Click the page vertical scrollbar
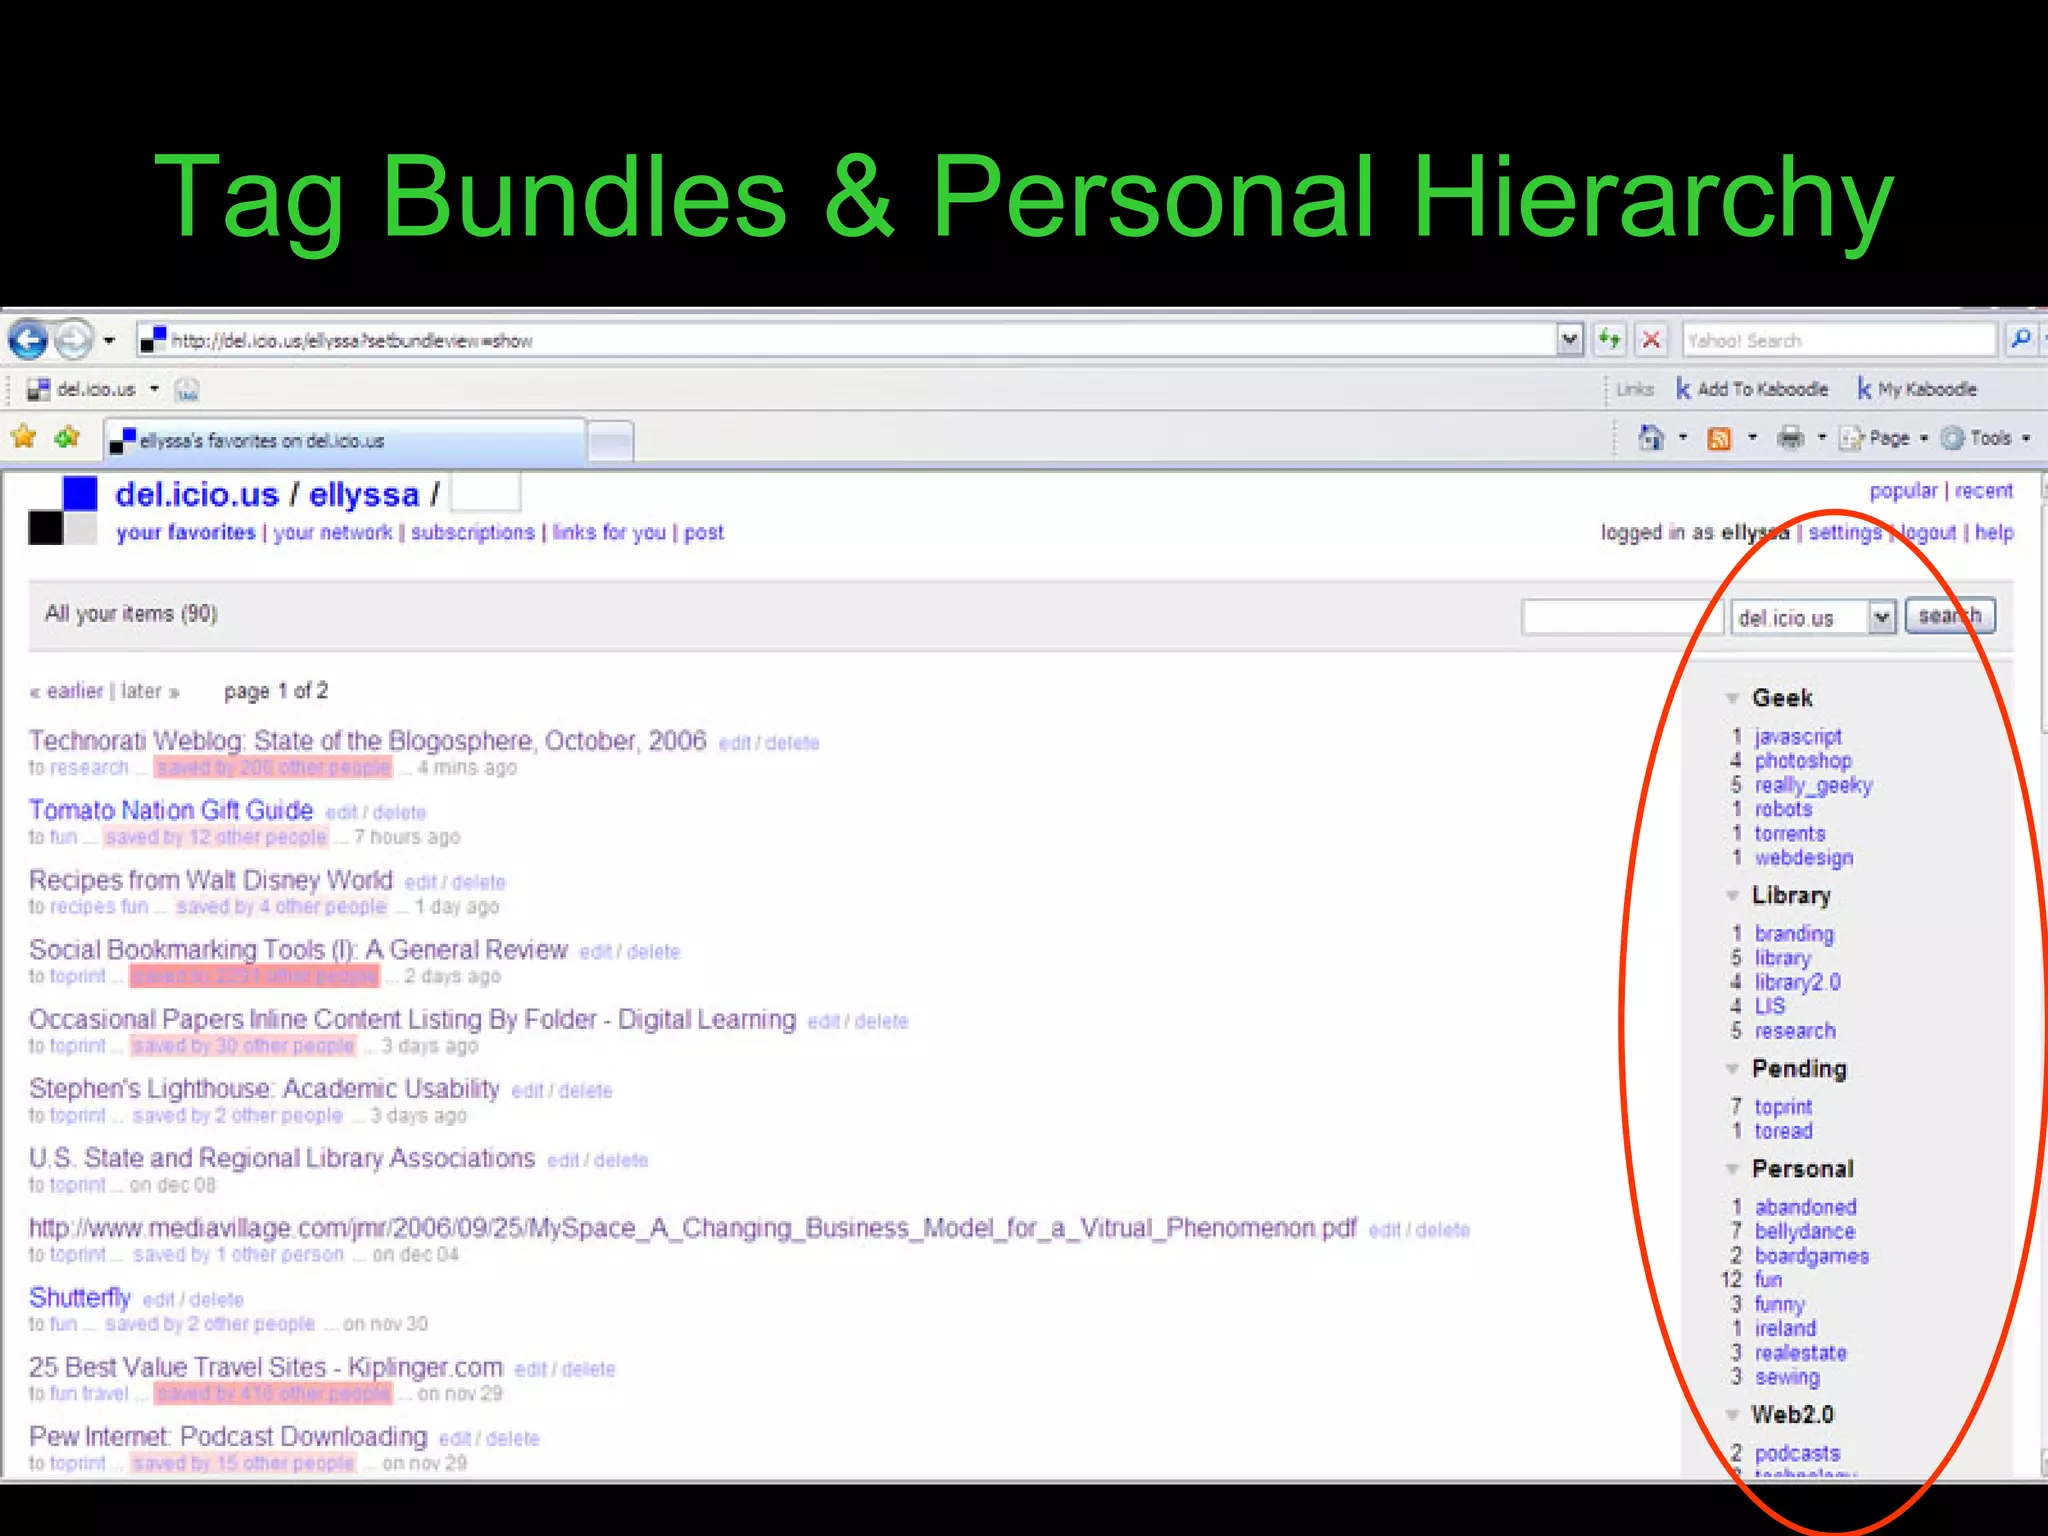The image size is (2048, 1536). click(x=2042, y=974)
